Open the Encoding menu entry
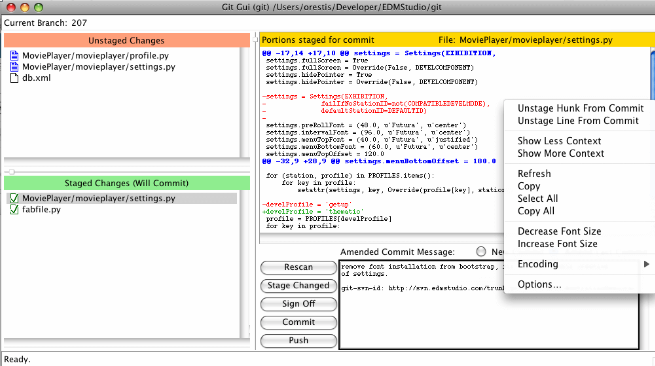The width and height of the screenshot is (655, 366). 538,264
